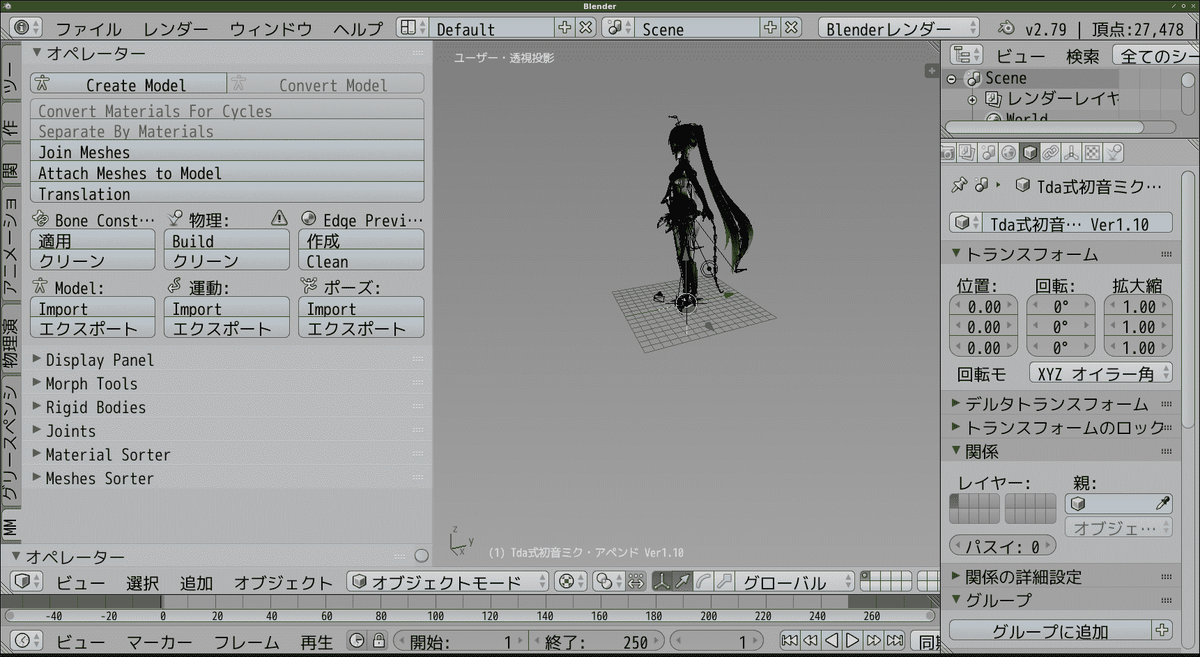Viewport: 1200px width, 657px height.
Task: Click the add screen layout plus icon next to Default
Action: point(565,28)
